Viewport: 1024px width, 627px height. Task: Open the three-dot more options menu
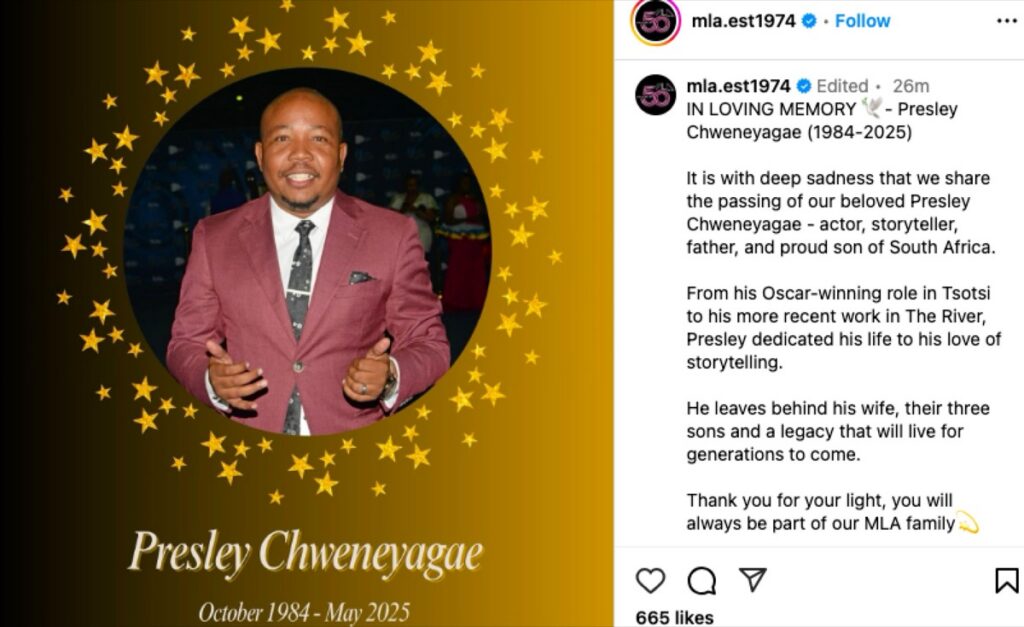[x=1006, y=22]
